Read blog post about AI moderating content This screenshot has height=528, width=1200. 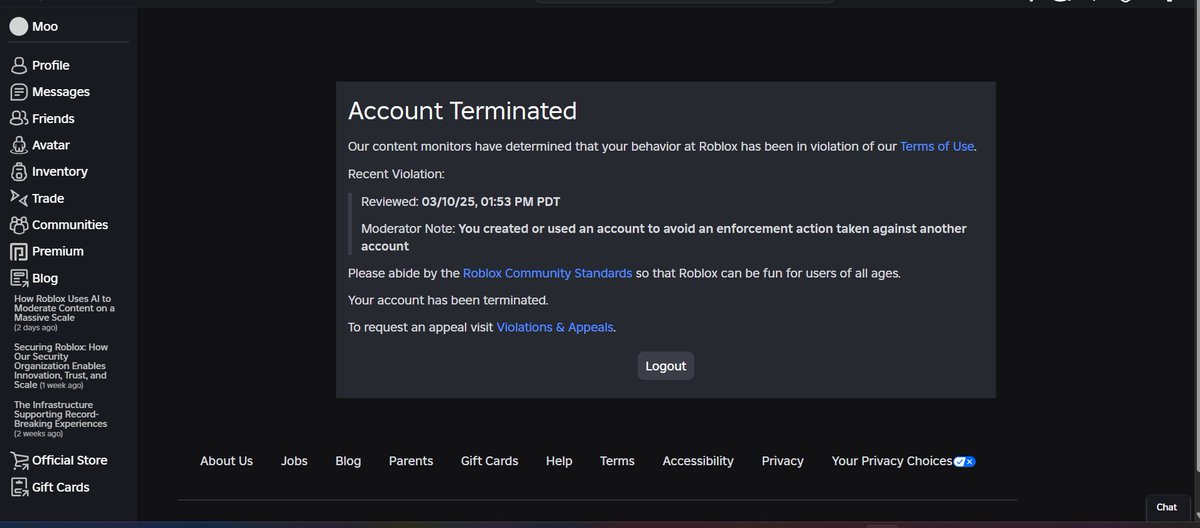tap(64, 312)
